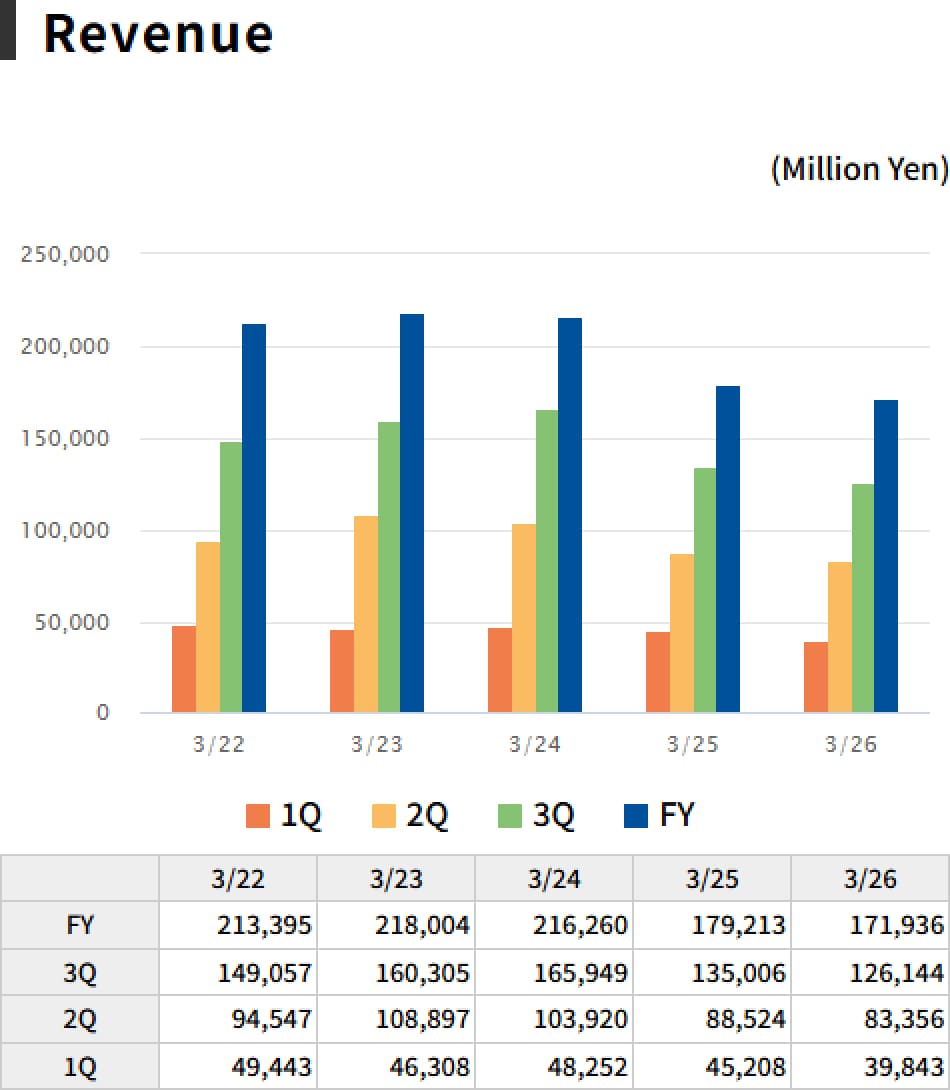
Task: Click the table cell 94,547
Action: click(x=238, y=1019)
